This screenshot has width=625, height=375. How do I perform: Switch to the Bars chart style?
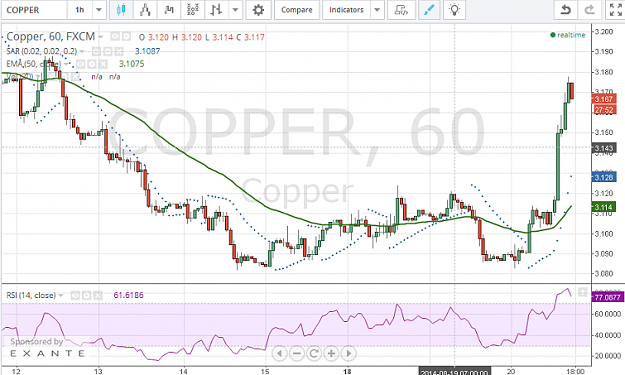[x=216, y=10]
